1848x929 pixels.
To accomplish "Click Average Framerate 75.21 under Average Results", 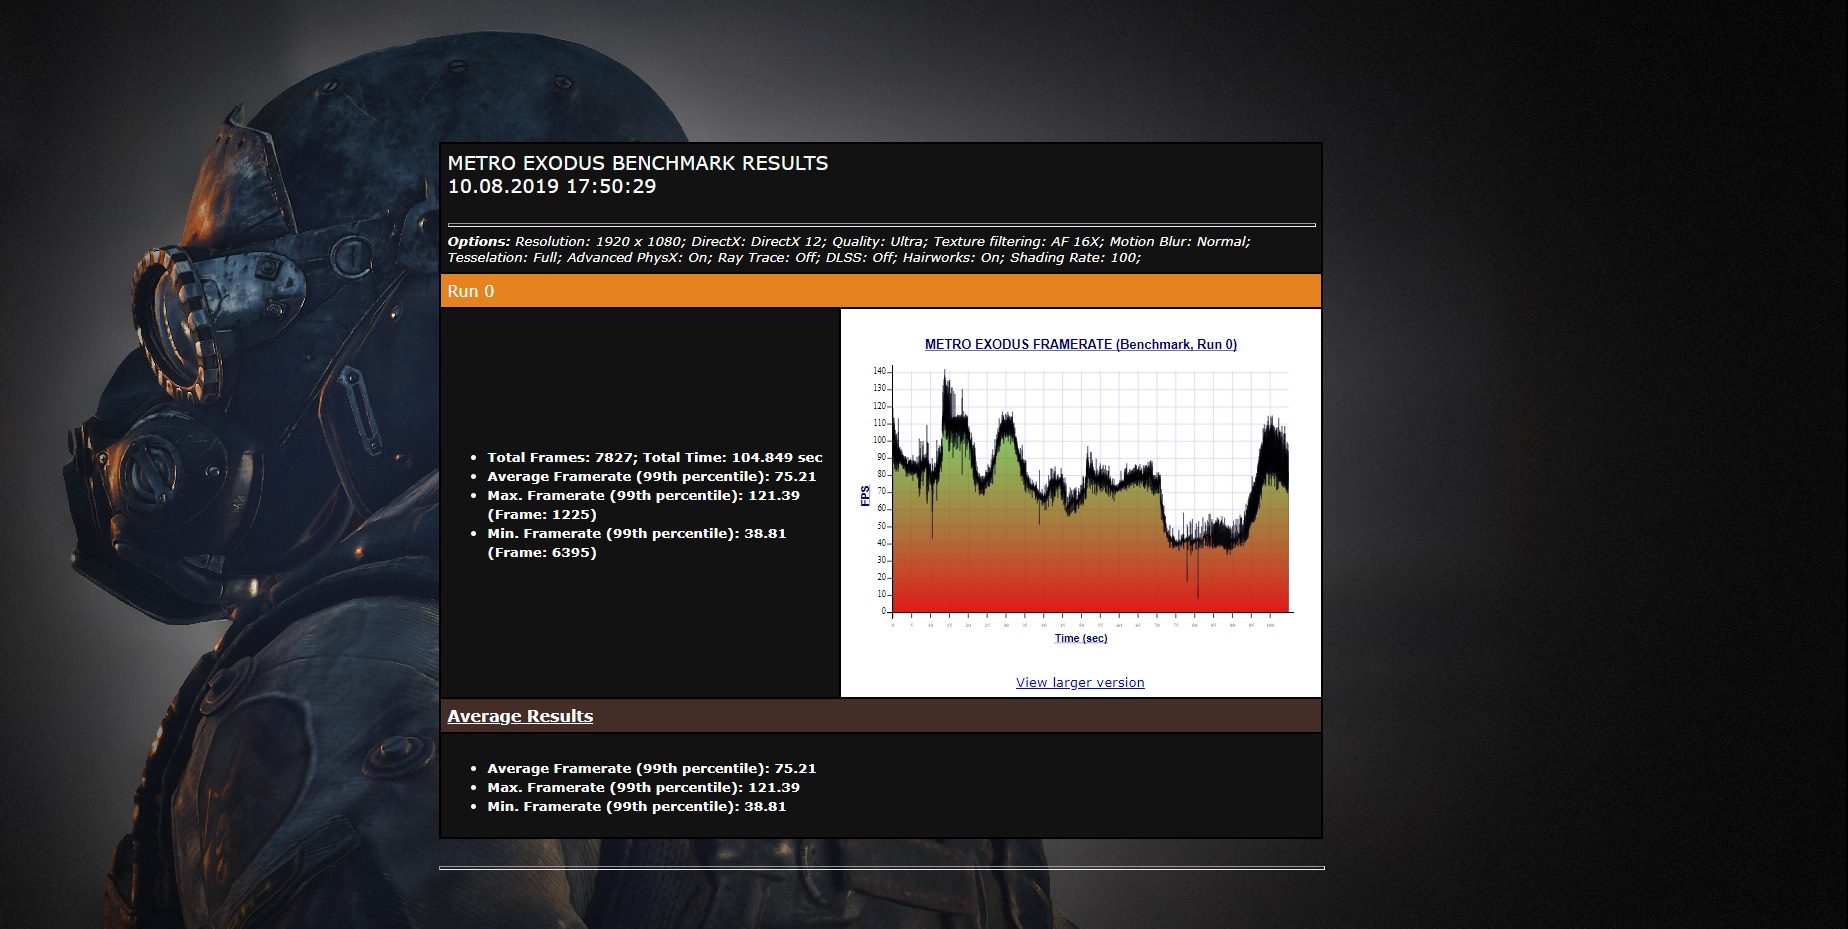I will (x=652, y=768).
